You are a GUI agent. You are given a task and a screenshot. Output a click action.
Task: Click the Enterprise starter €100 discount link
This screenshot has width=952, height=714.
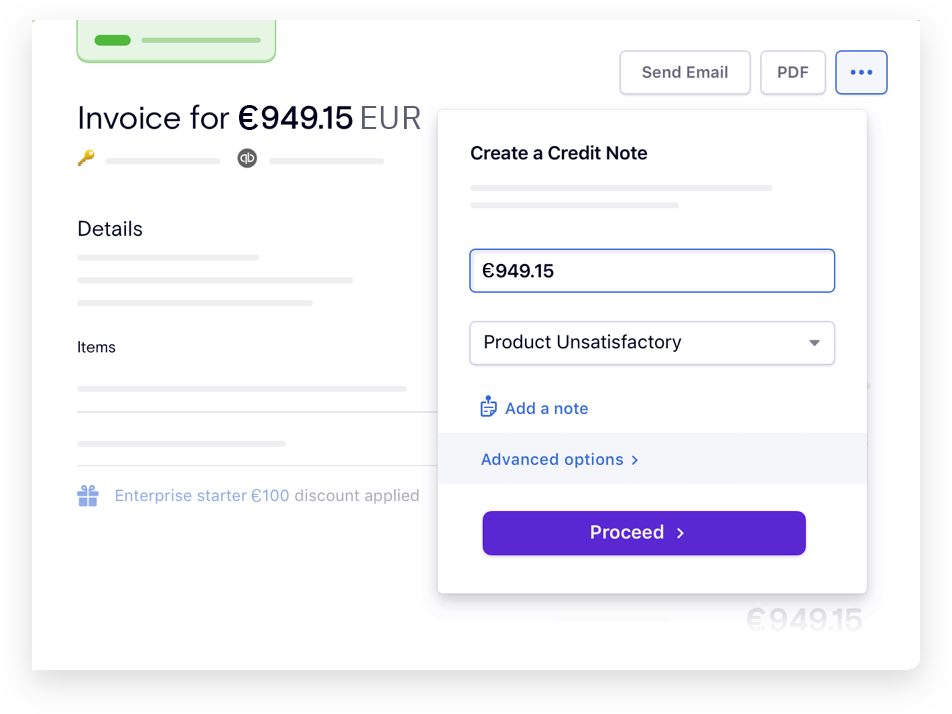tap(202, 495)
